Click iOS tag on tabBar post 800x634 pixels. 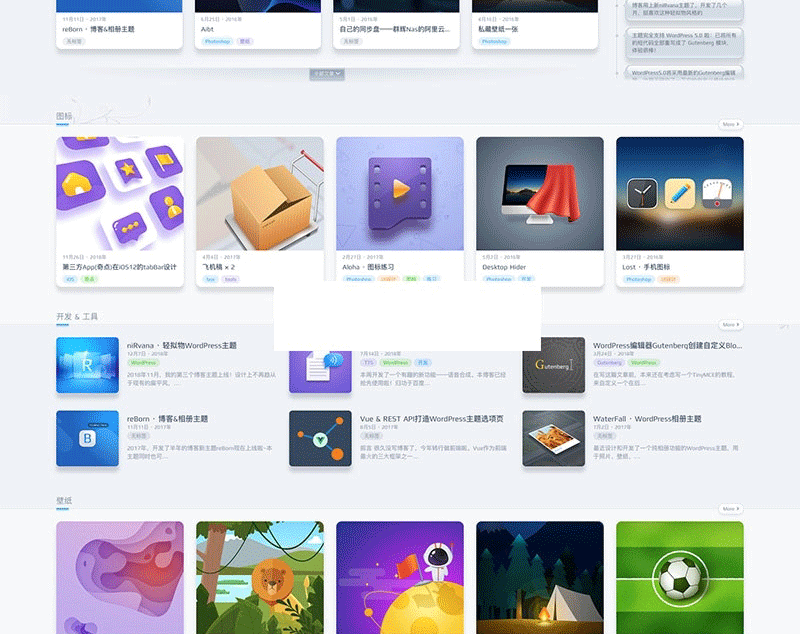[x=70, y=279]
